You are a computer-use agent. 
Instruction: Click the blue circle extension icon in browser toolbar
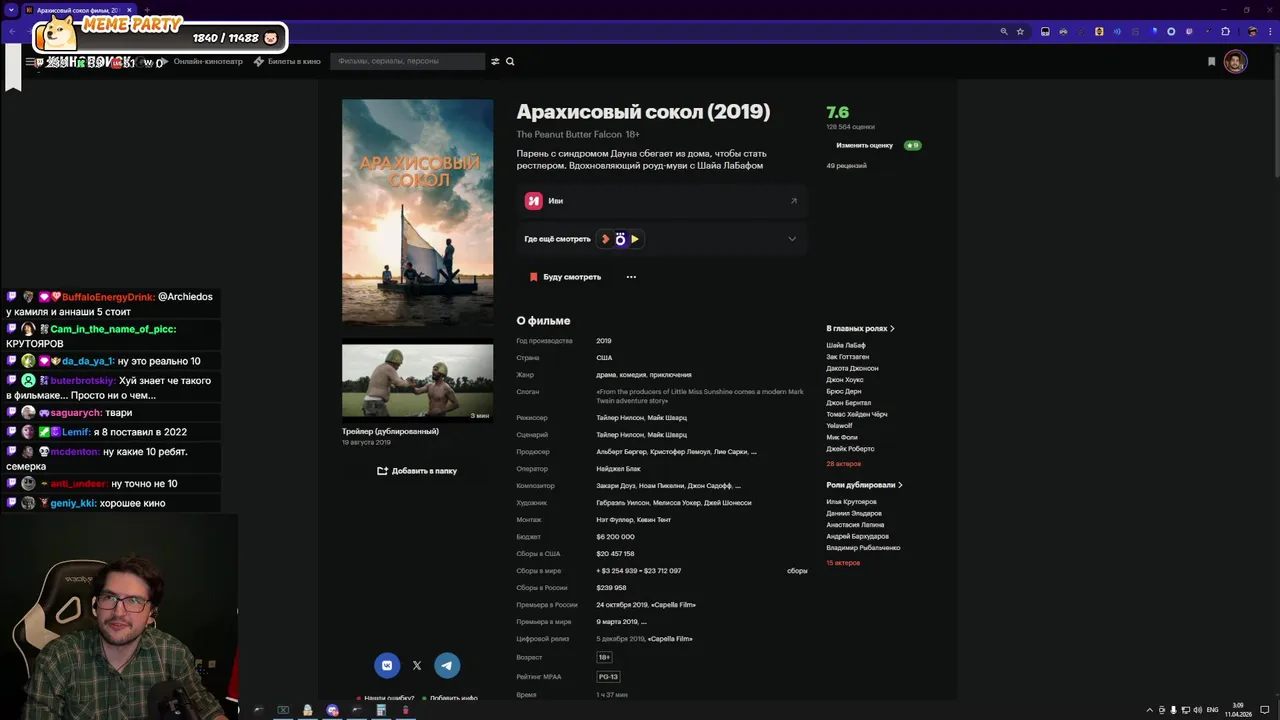[1171, 31]
